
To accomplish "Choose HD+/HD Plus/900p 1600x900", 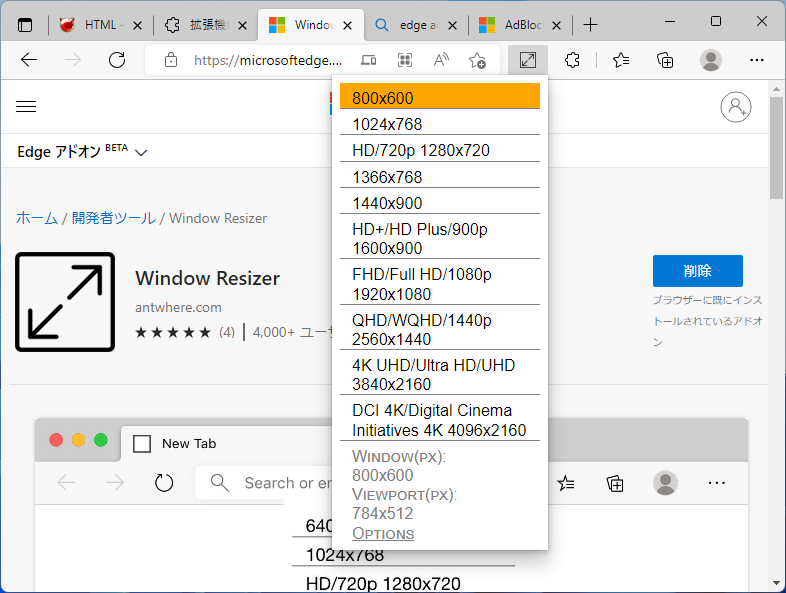I will (x=440, y=238).
